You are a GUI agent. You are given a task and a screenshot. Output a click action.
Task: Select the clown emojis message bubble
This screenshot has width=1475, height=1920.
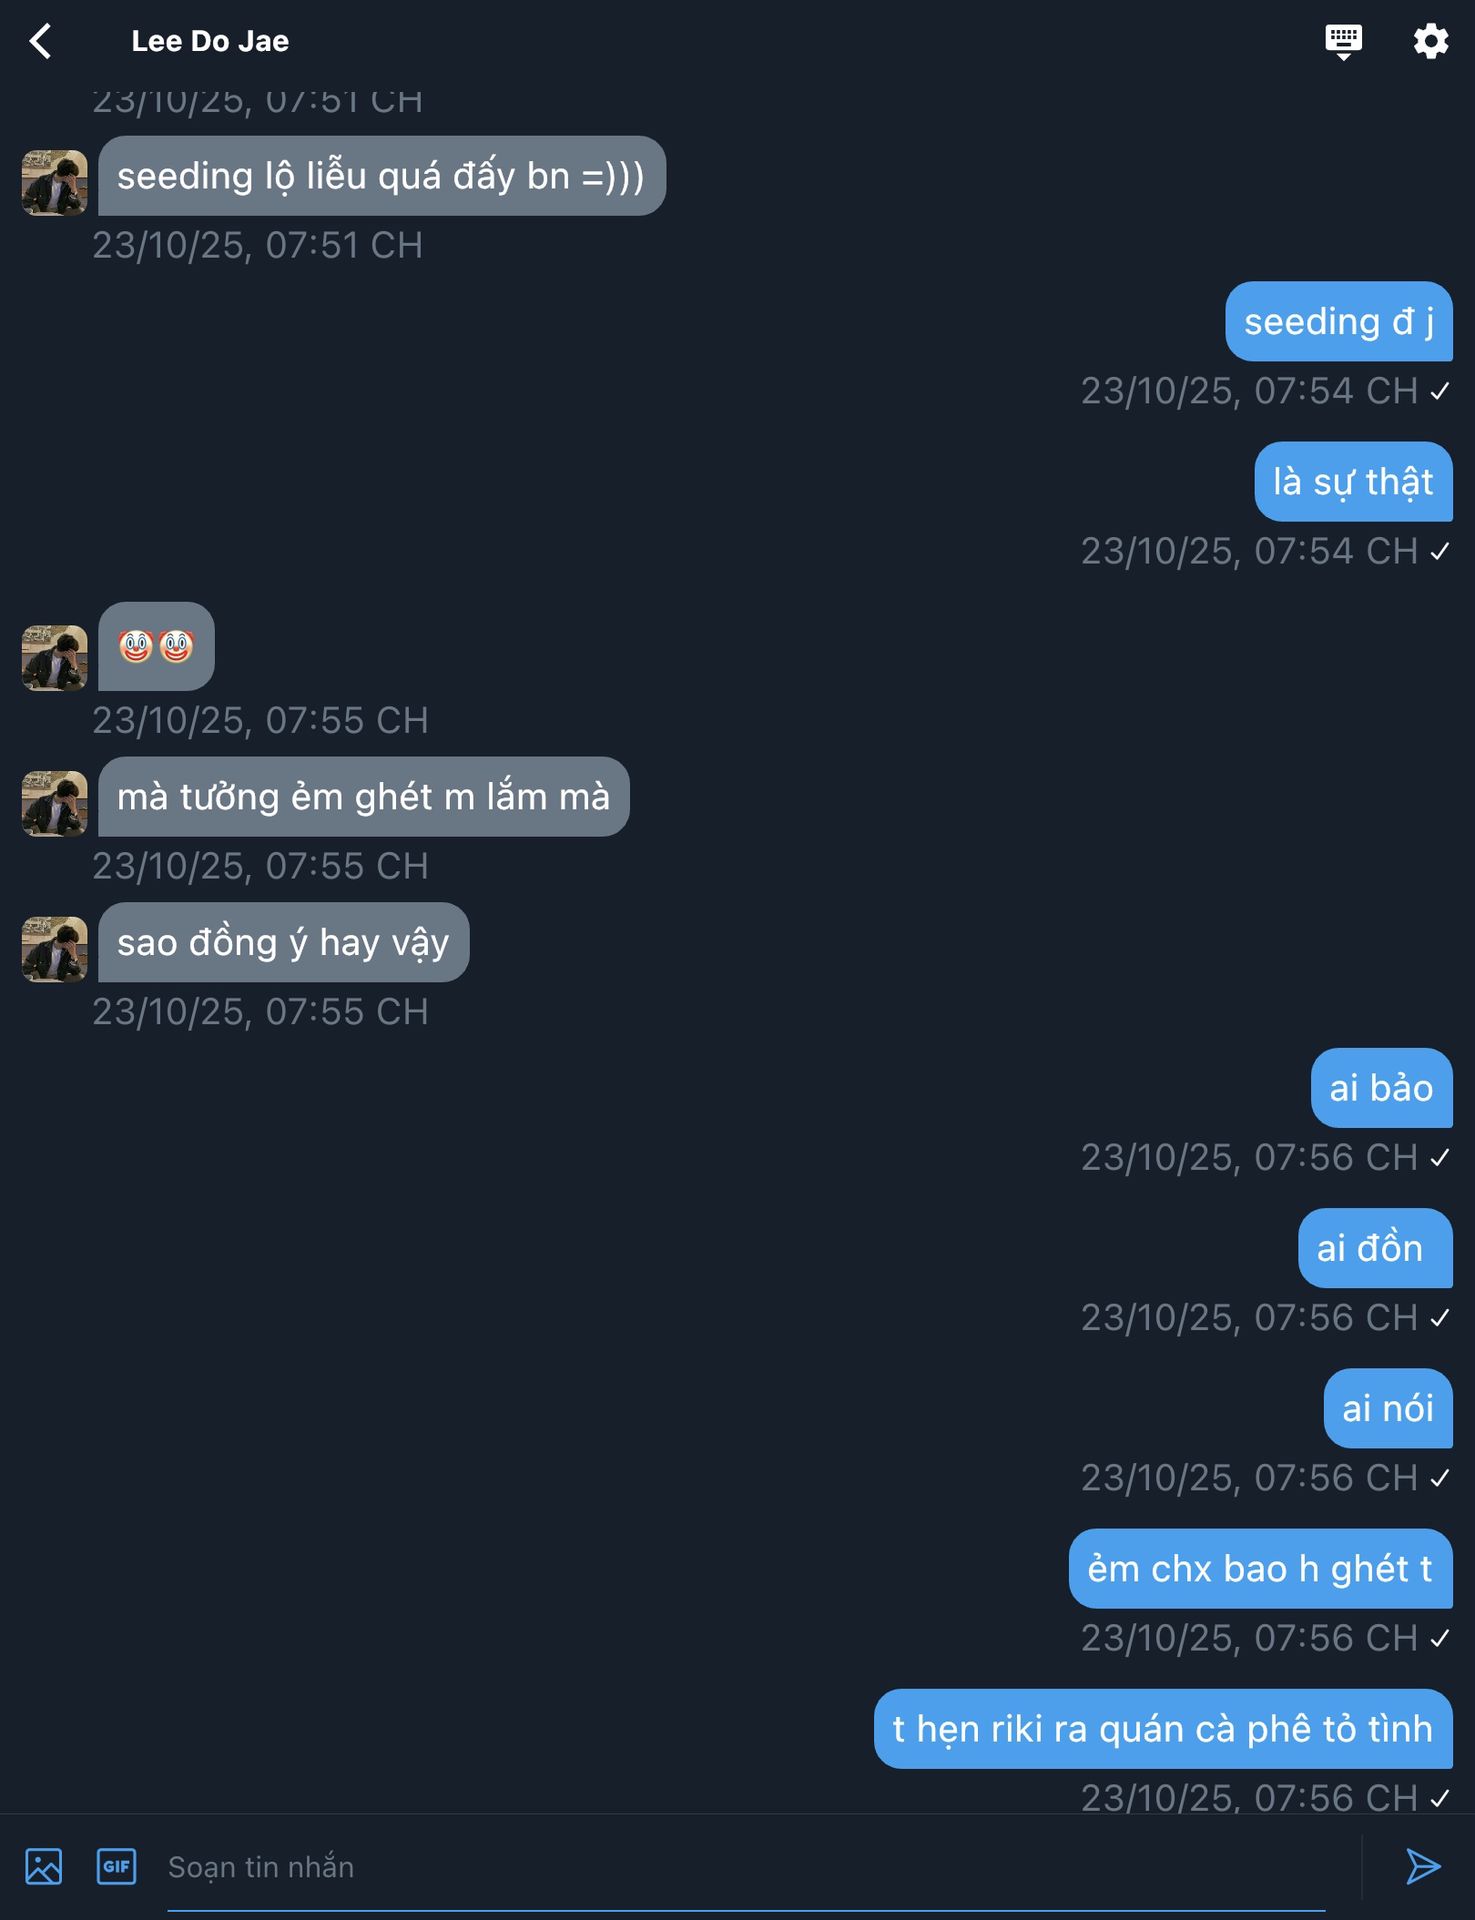156,646
